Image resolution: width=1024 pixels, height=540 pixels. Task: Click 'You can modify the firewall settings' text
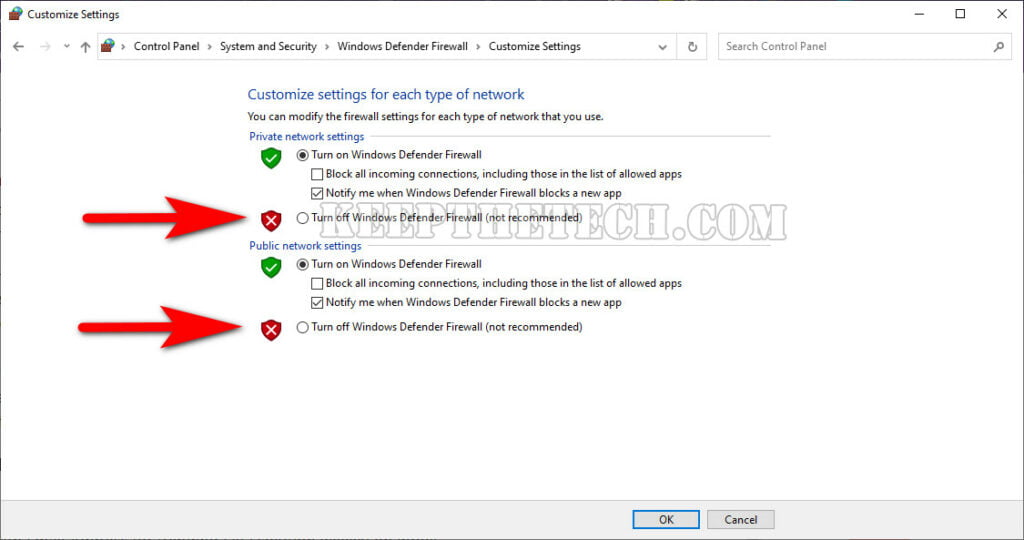(x=425, y=117)
